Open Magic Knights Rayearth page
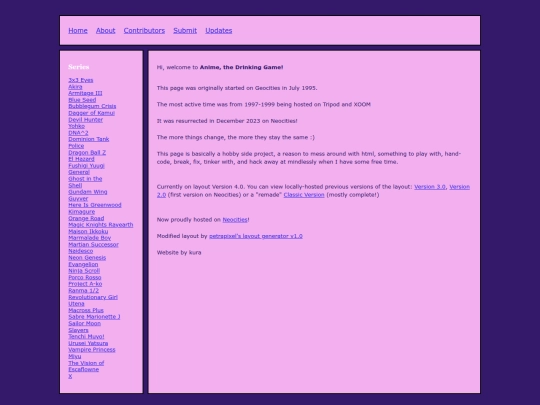This screenshot has width=540, height=405. click(x=101, y=225)
